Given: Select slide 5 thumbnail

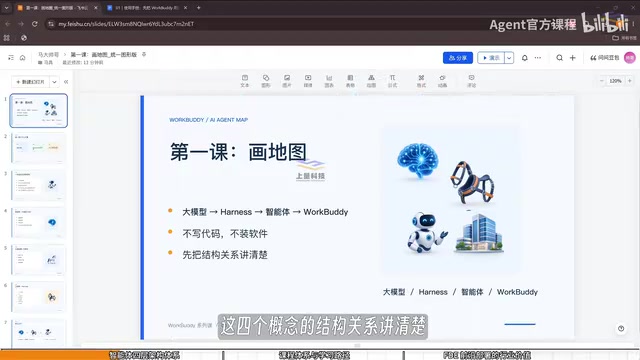Looking at the screenshot, I should pyautogui.click(x=39, y=260).
